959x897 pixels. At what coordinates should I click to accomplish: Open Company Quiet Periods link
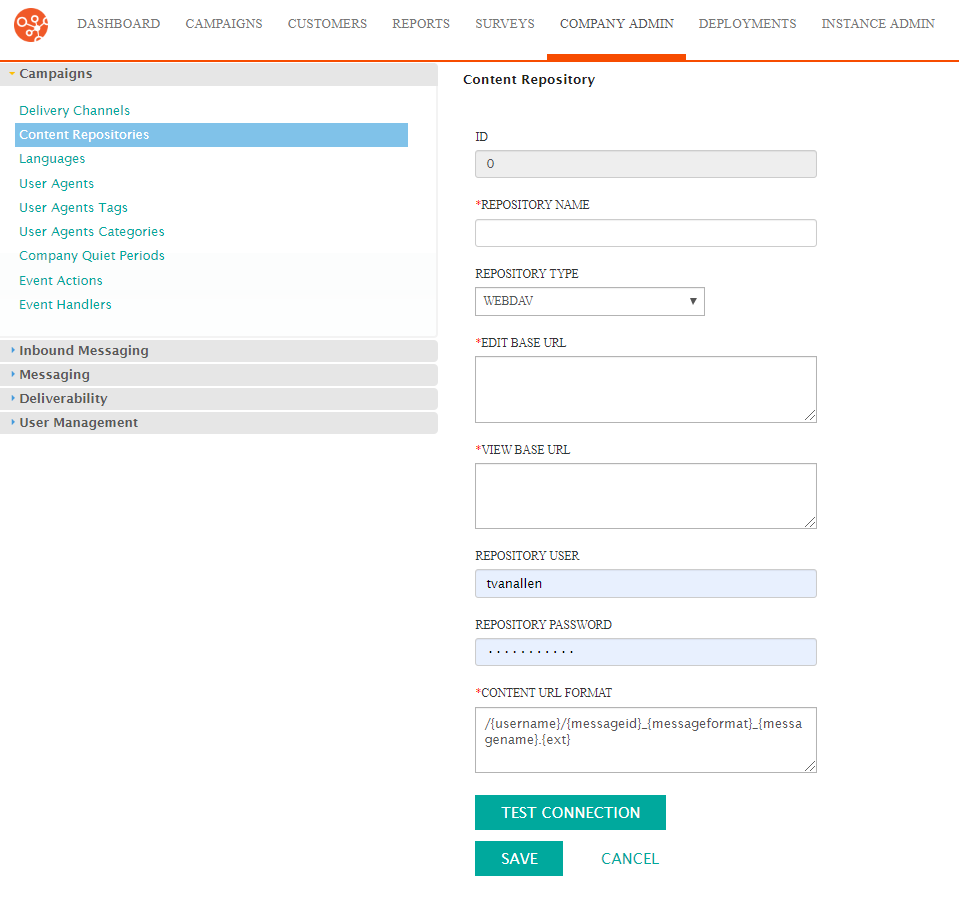click(92, 256)
